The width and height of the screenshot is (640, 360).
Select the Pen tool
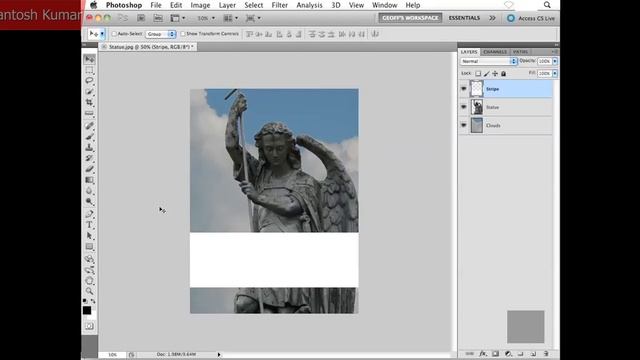89,214
